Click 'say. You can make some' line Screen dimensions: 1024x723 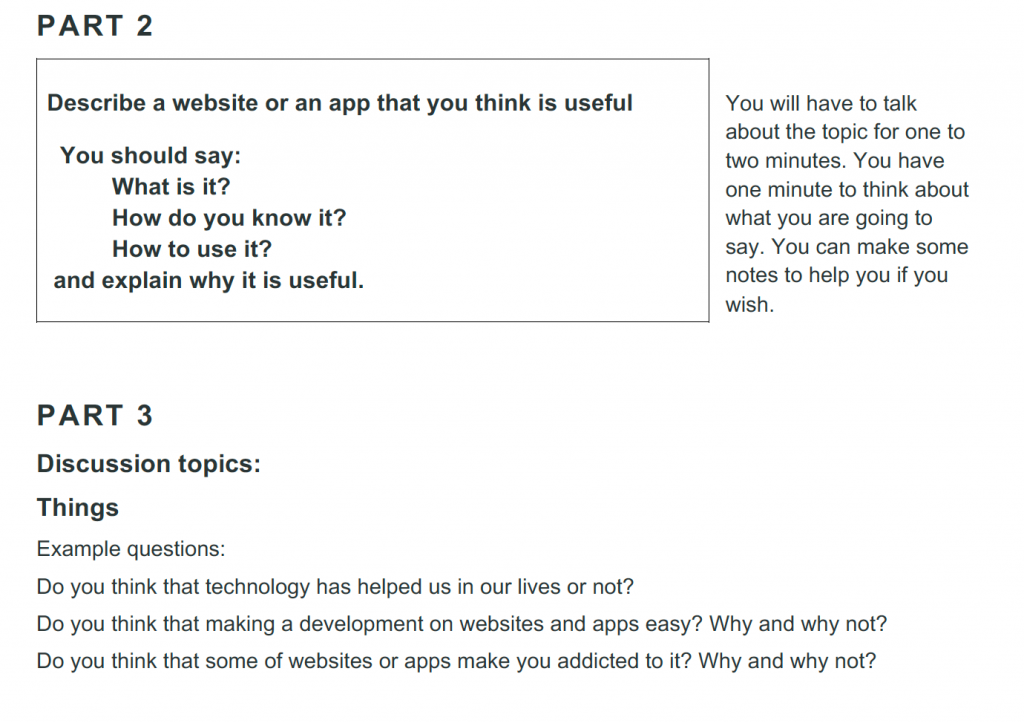pos(847,247)
